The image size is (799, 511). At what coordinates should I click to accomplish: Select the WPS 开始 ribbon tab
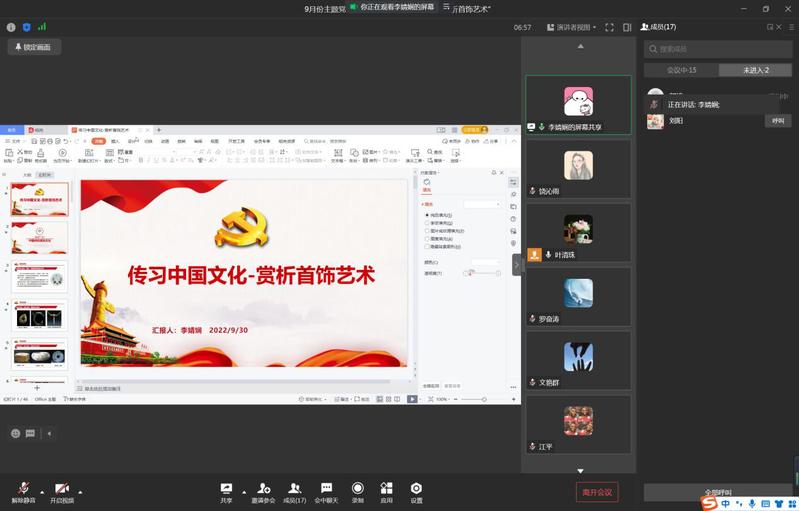98,141
